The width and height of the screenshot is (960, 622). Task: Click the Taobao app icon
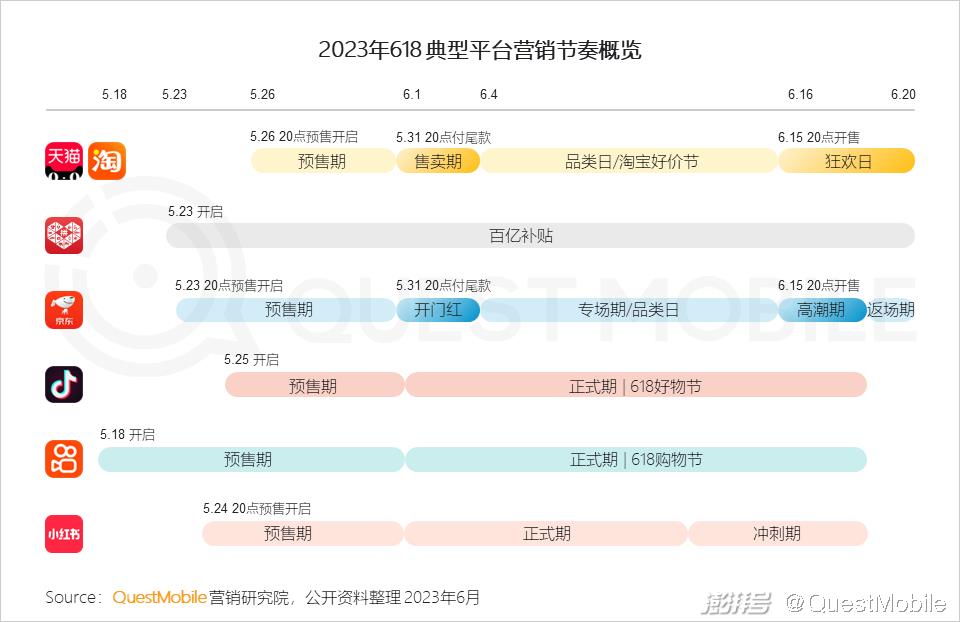(107, 161)
